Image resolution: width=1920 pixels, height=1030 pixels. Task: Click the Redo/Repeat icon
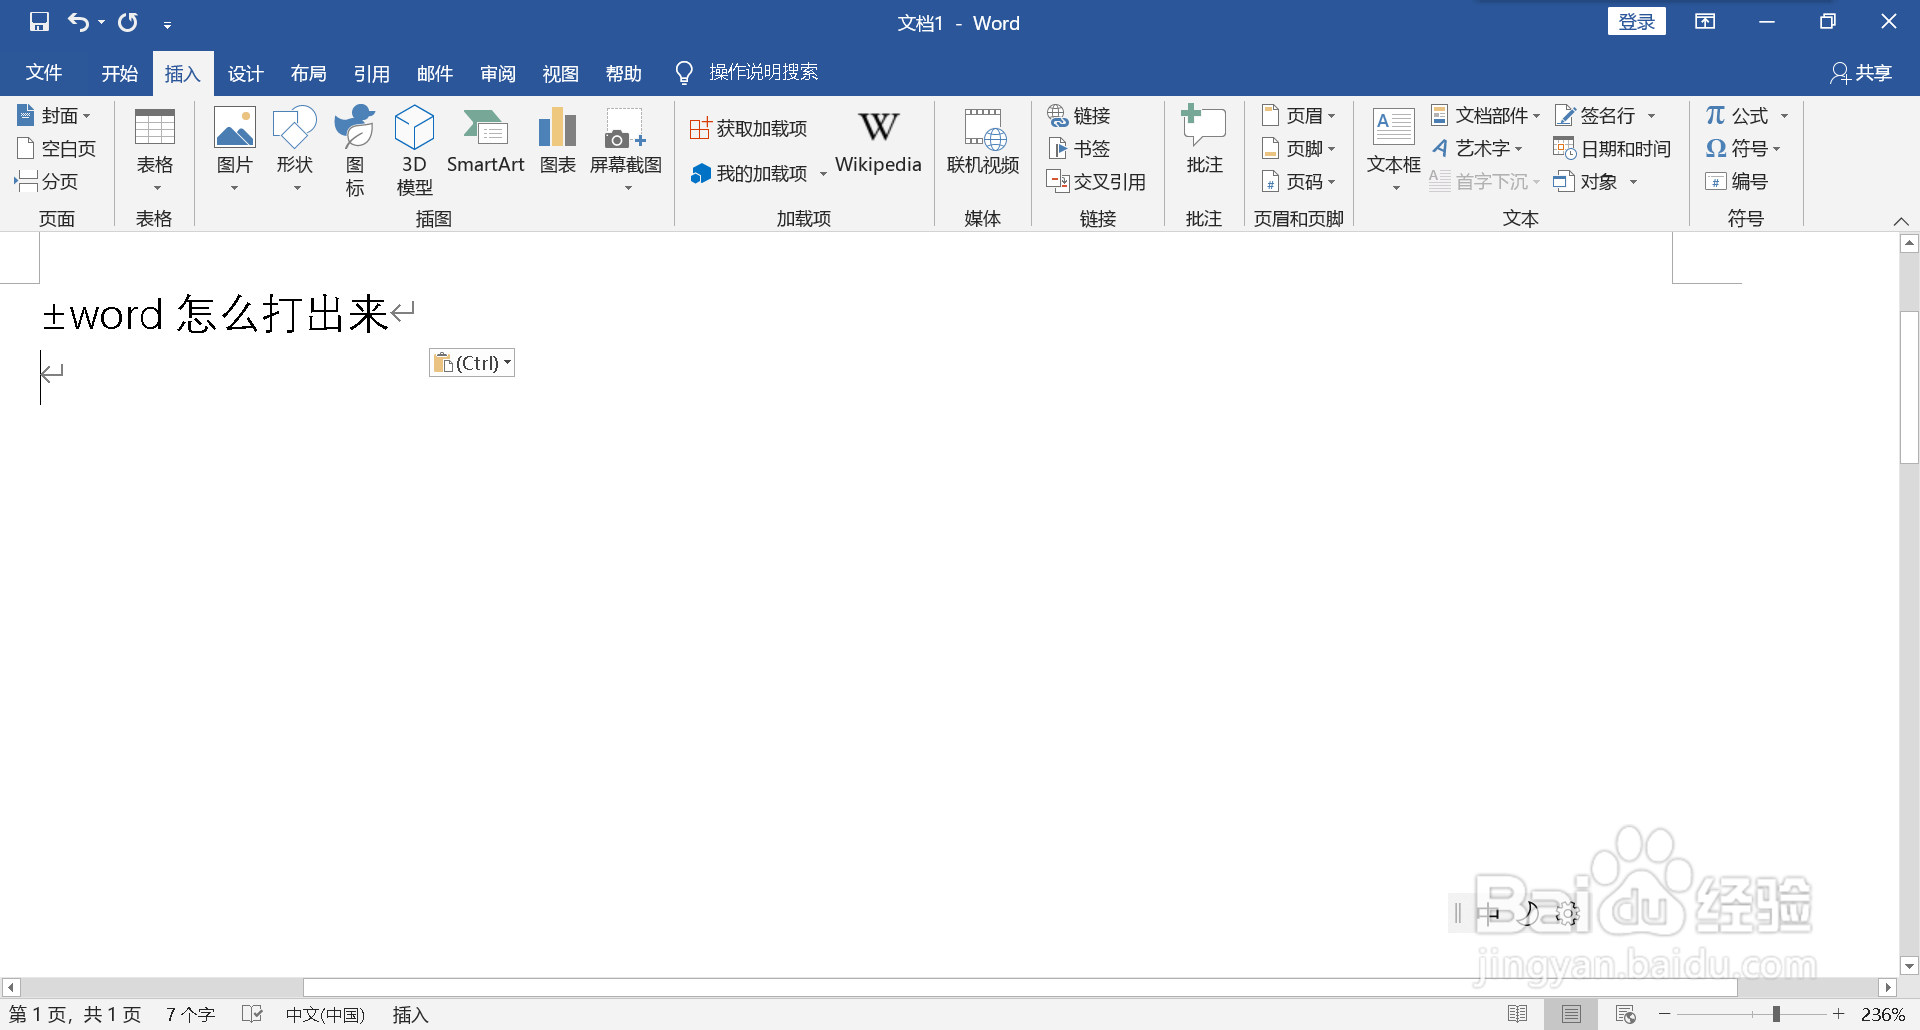[128, 22]
